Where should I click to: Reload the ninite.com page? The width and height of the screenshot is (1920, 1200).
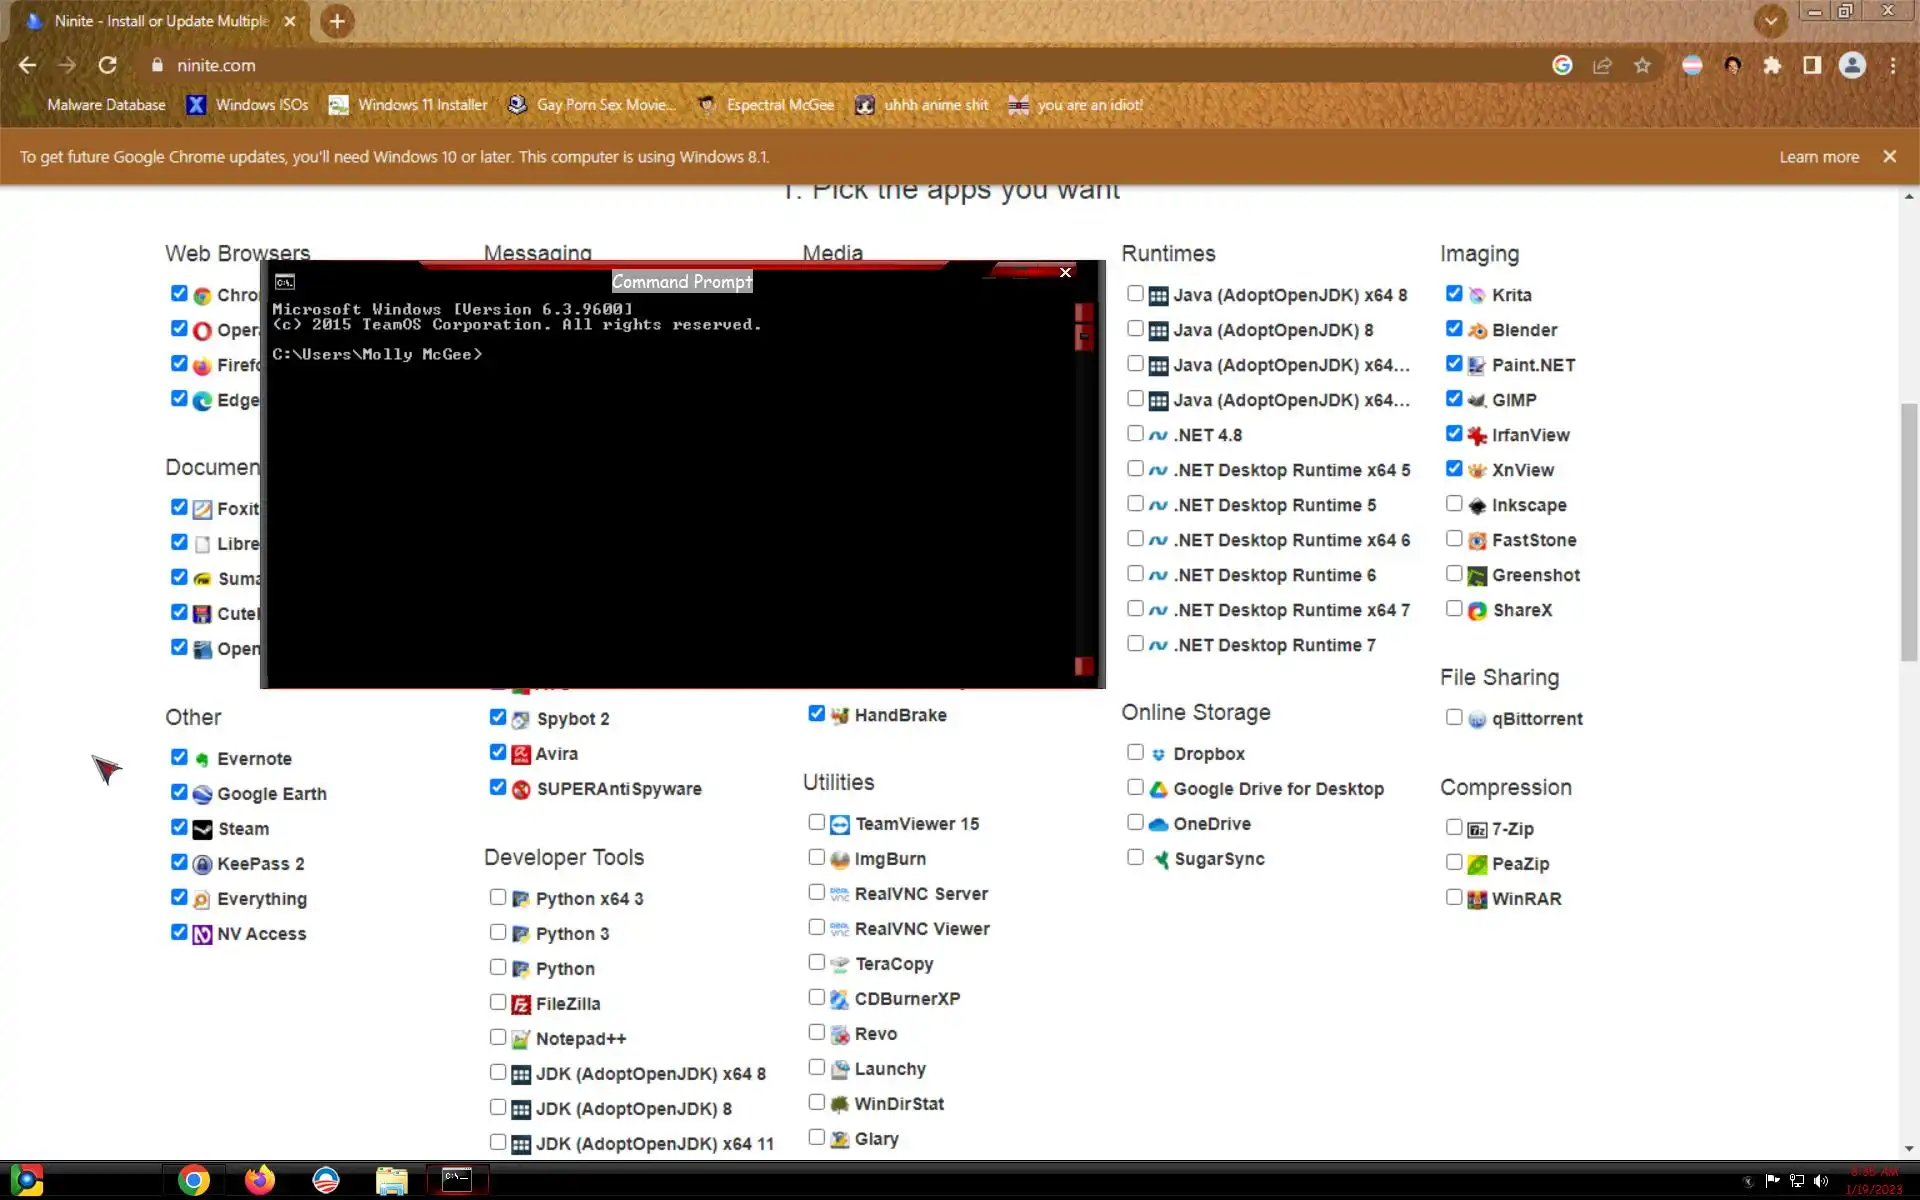coord(107,65)
